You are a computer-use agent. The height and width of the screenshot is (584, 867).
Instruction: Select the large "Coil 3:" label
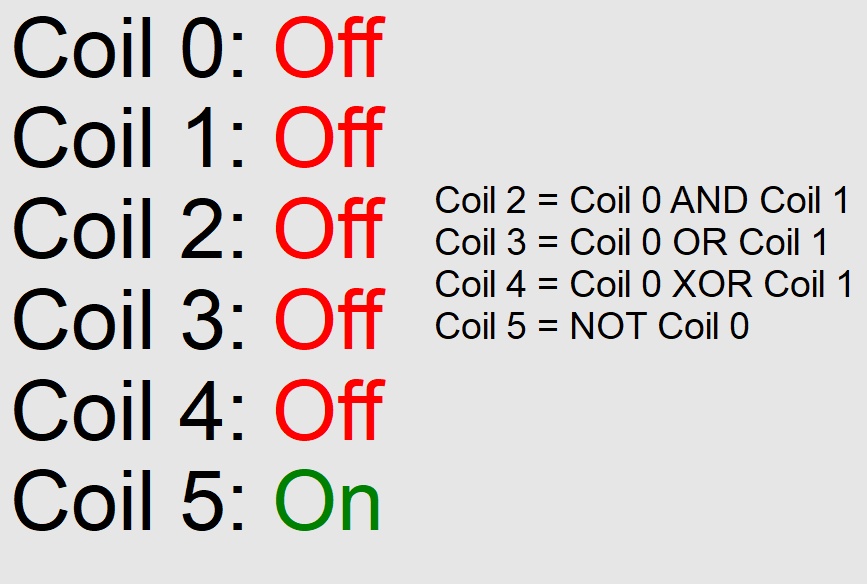(x=128, y=321)
